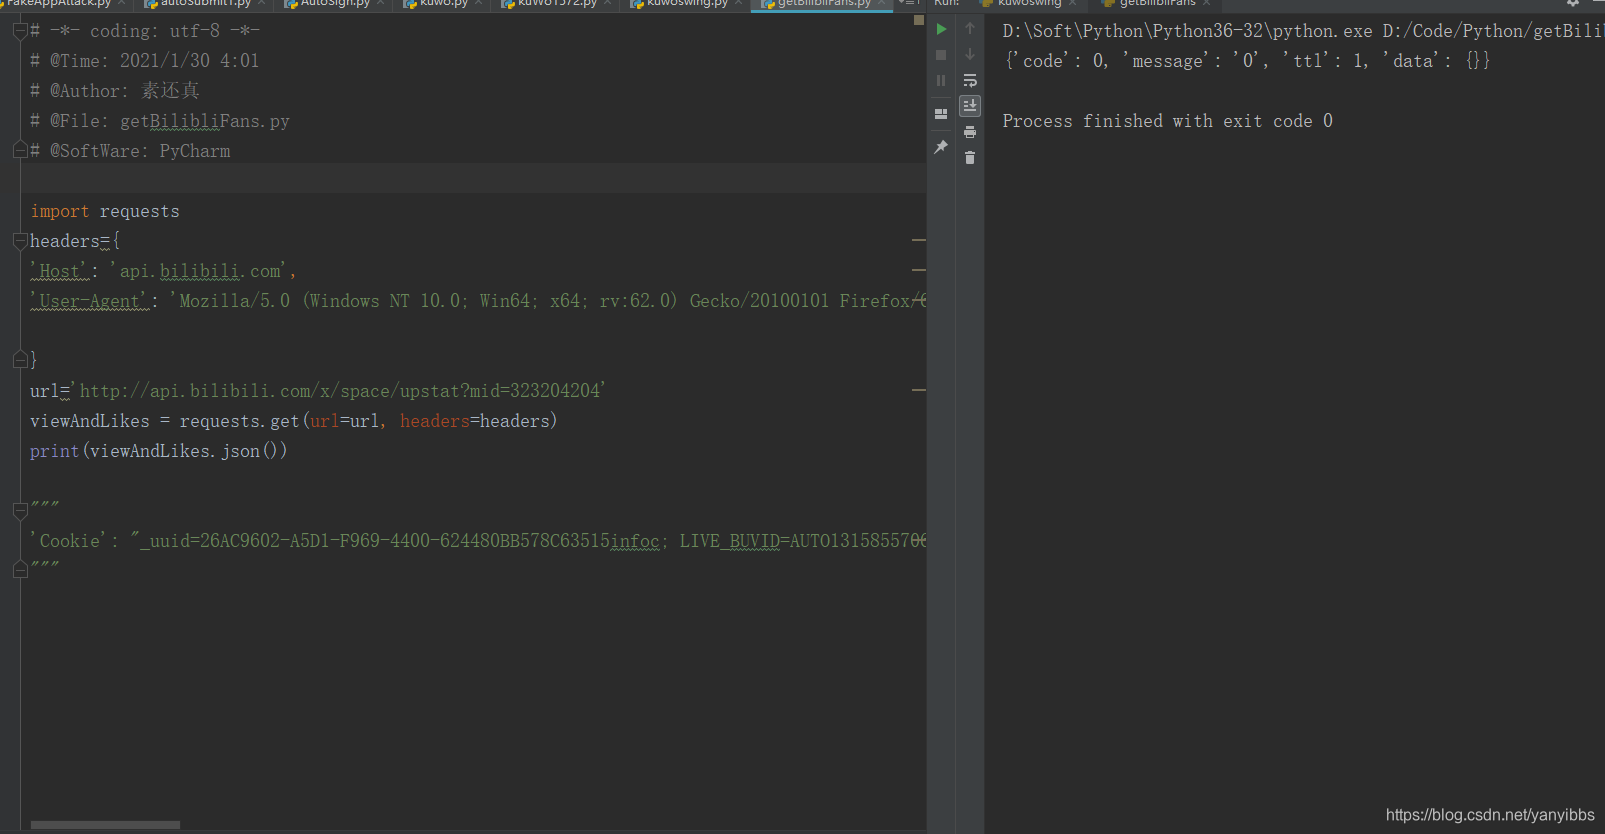Toggle soft-wrap in the console output
Image resolution: width=1605 pixels, height=834 pixels.
pos(970,80)
